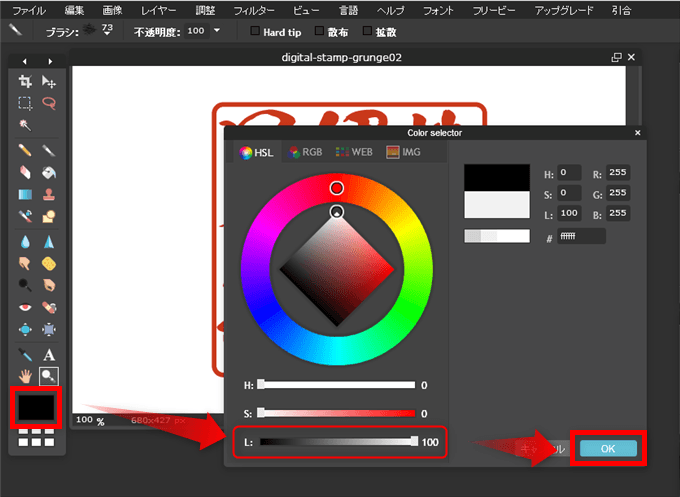
Task: Select the Move tool
Action: click(49, 81)
